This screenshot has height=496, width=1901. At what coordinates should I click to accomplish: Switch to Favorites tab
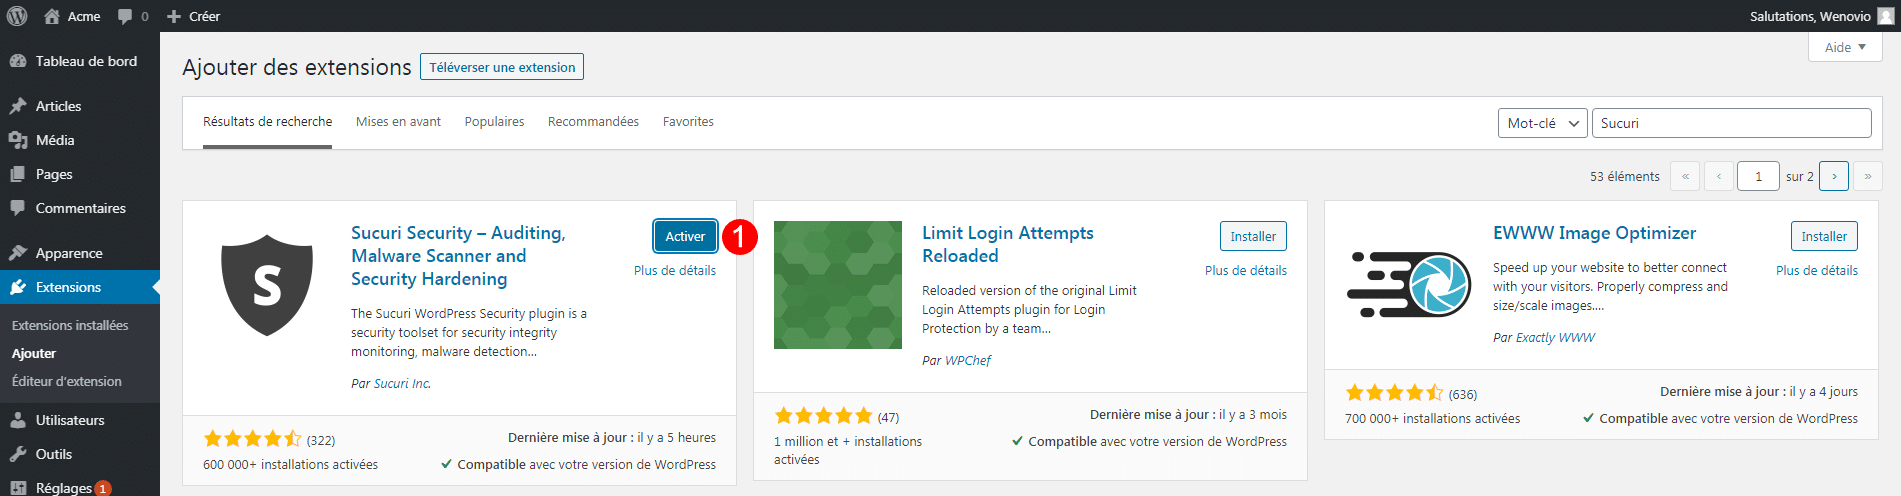point(688,122)
